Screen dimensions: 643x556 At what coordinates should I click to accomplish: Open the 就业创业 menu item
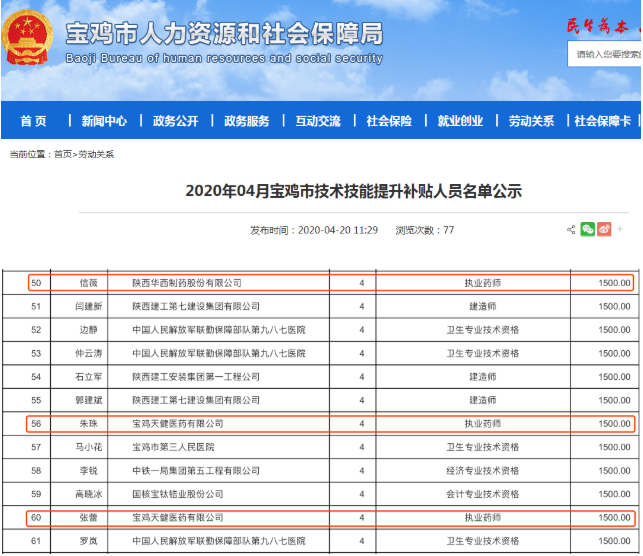[460, 121]
